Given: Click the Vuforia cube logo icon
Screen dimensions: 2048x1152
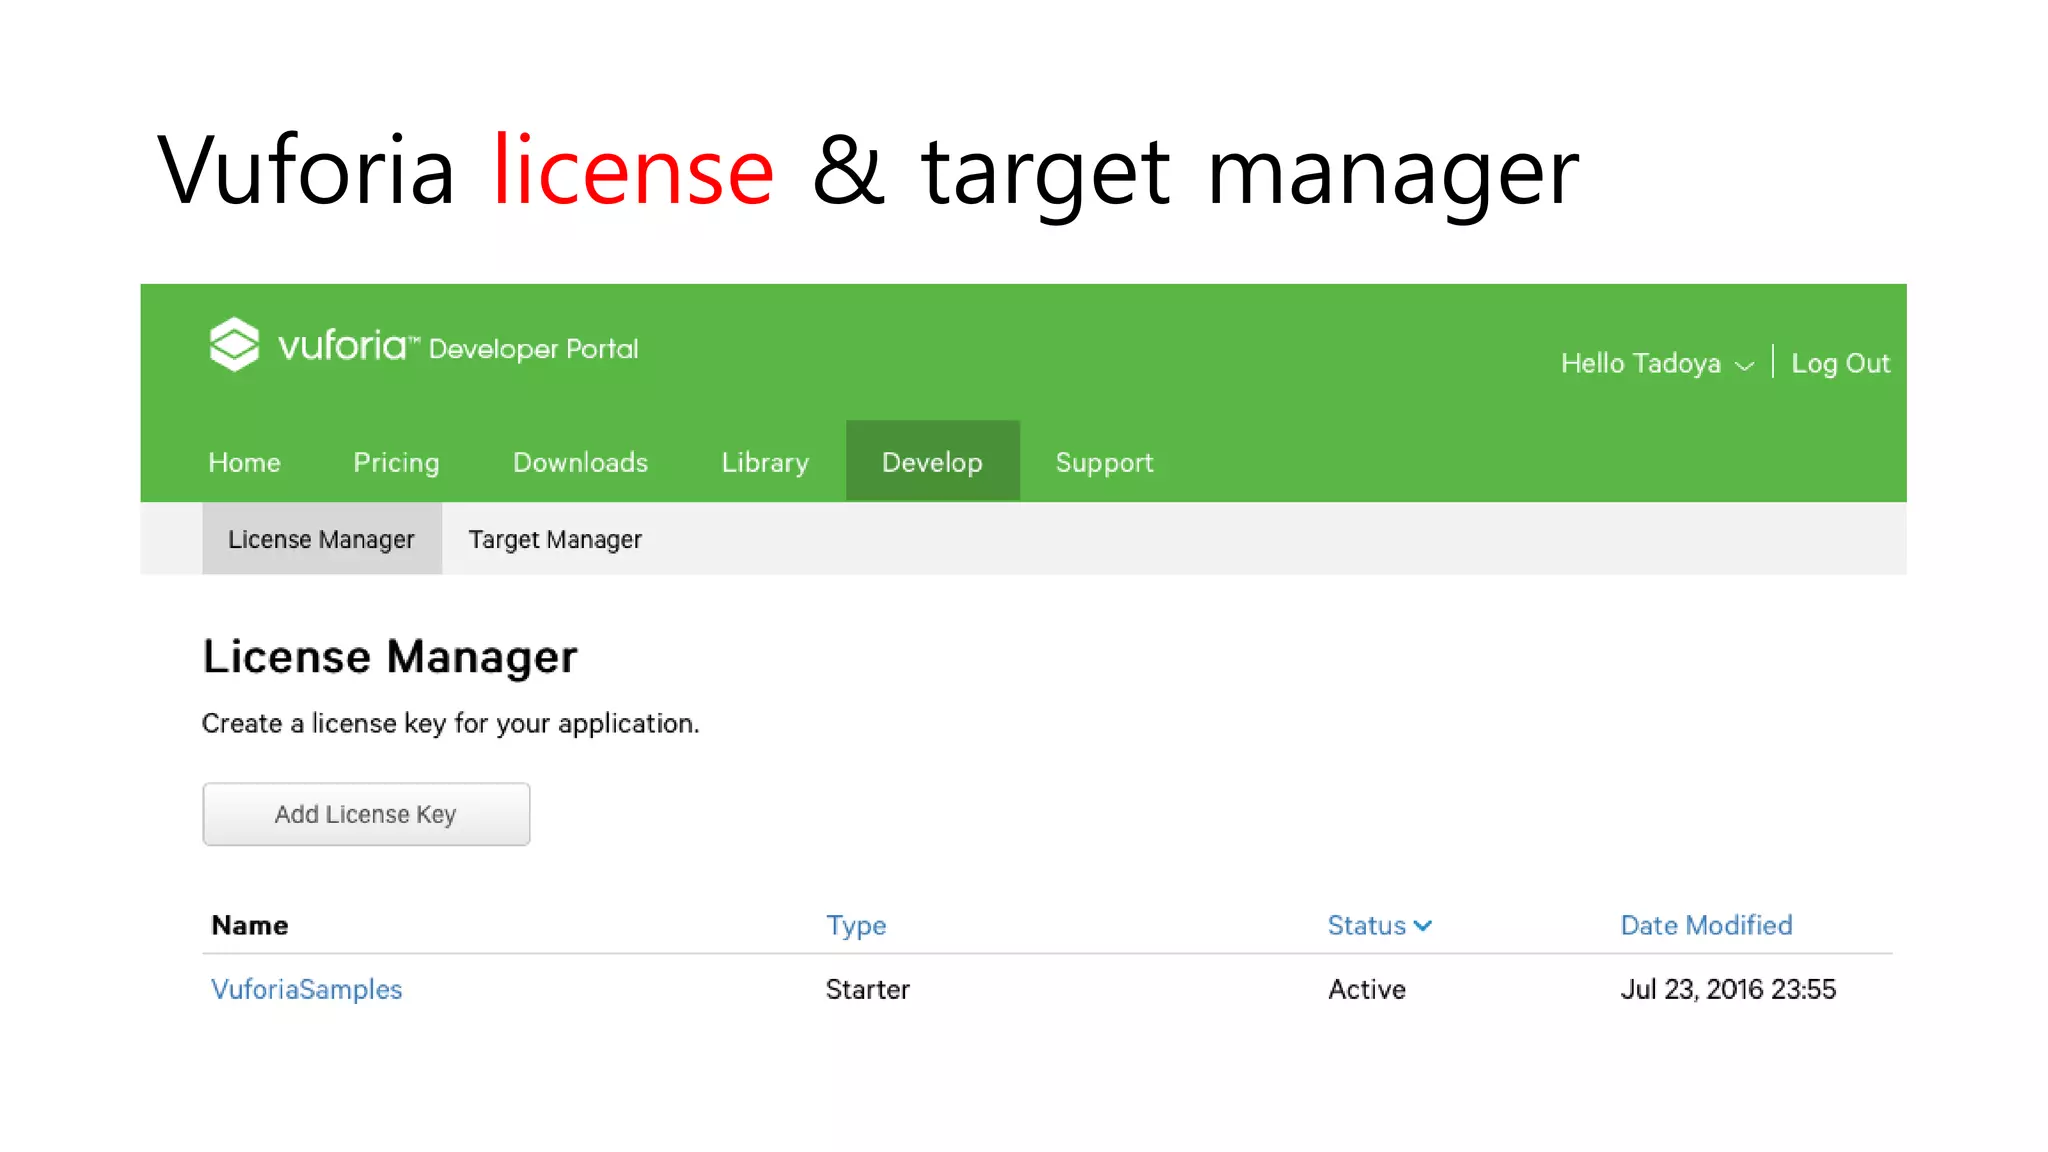Looking at the screenshot, I should coord(234,344).
